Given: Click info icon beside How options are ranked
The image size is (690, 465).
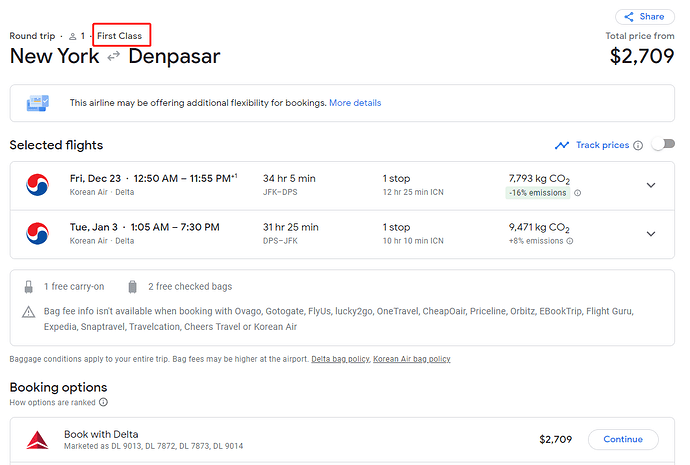Looking at the screenshot, I should (103, 402).
